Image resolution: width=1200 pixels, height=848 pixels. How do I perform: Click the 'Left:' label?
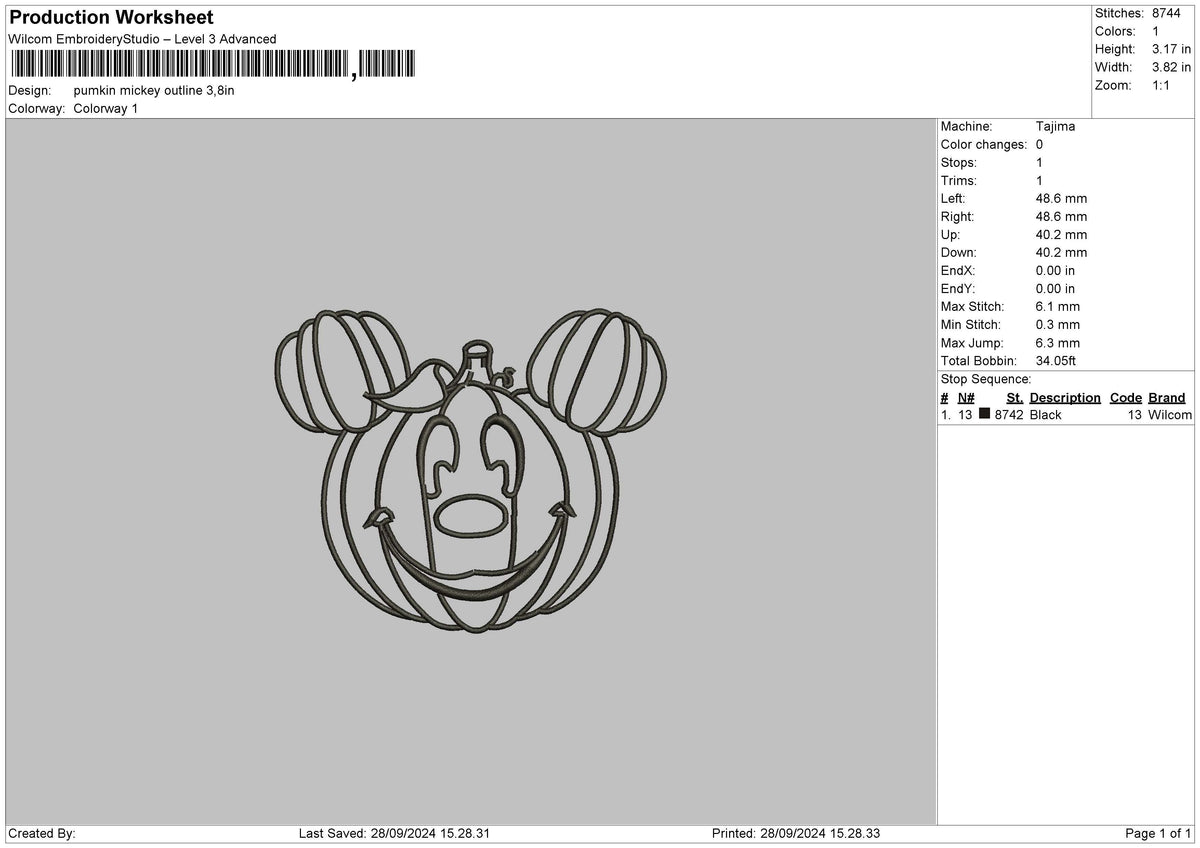[x=954, y=198]
